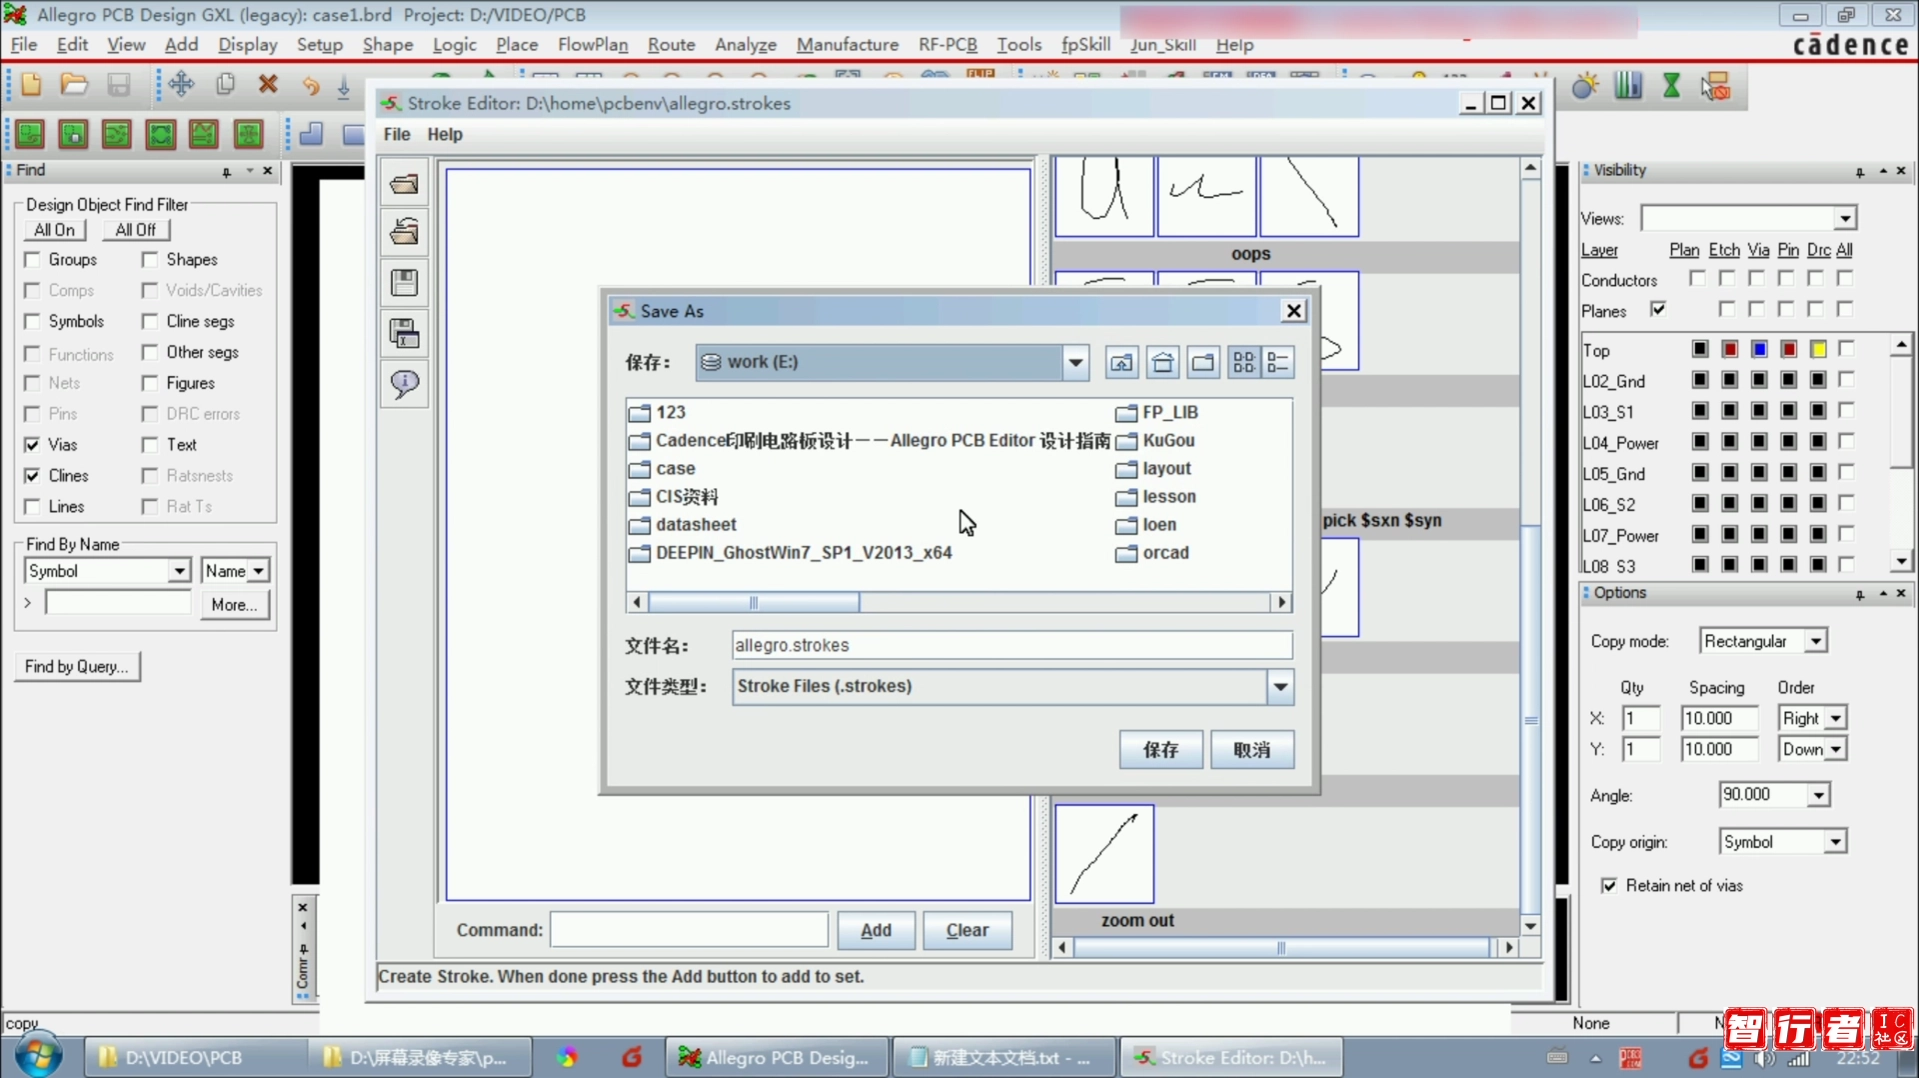Open the Views dropdown in Visibility panel
This screenshot has width=1919, height=1078.
[x=1845, y=218]
